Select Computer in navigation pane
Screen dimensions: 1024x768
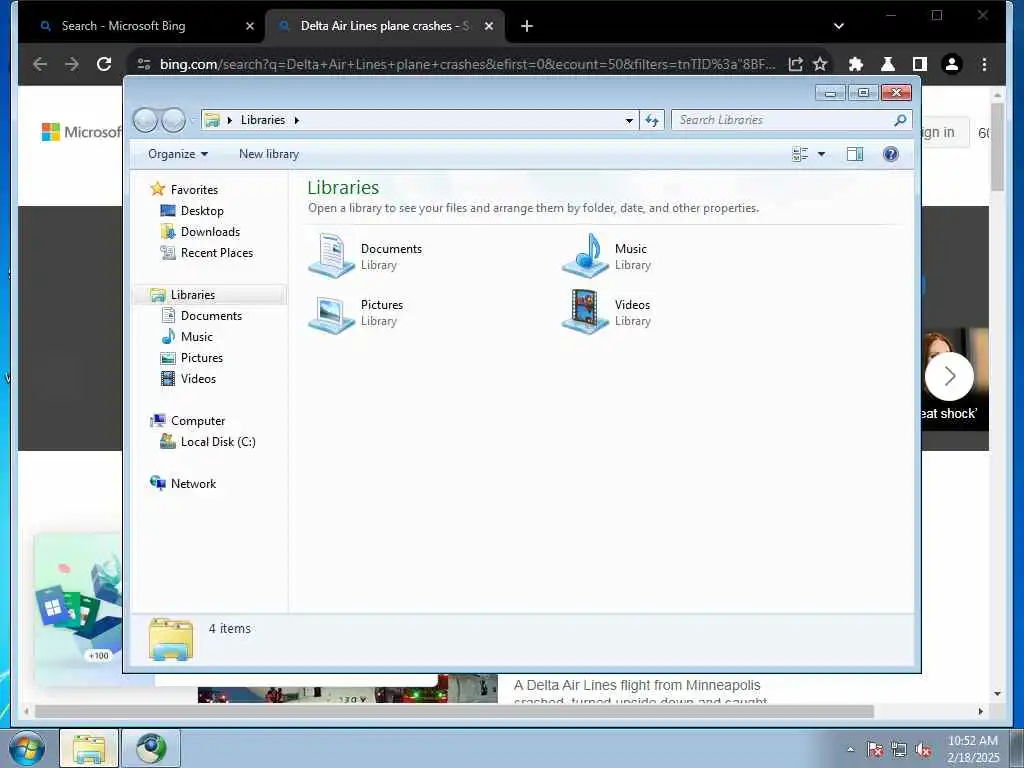point(198,421)
